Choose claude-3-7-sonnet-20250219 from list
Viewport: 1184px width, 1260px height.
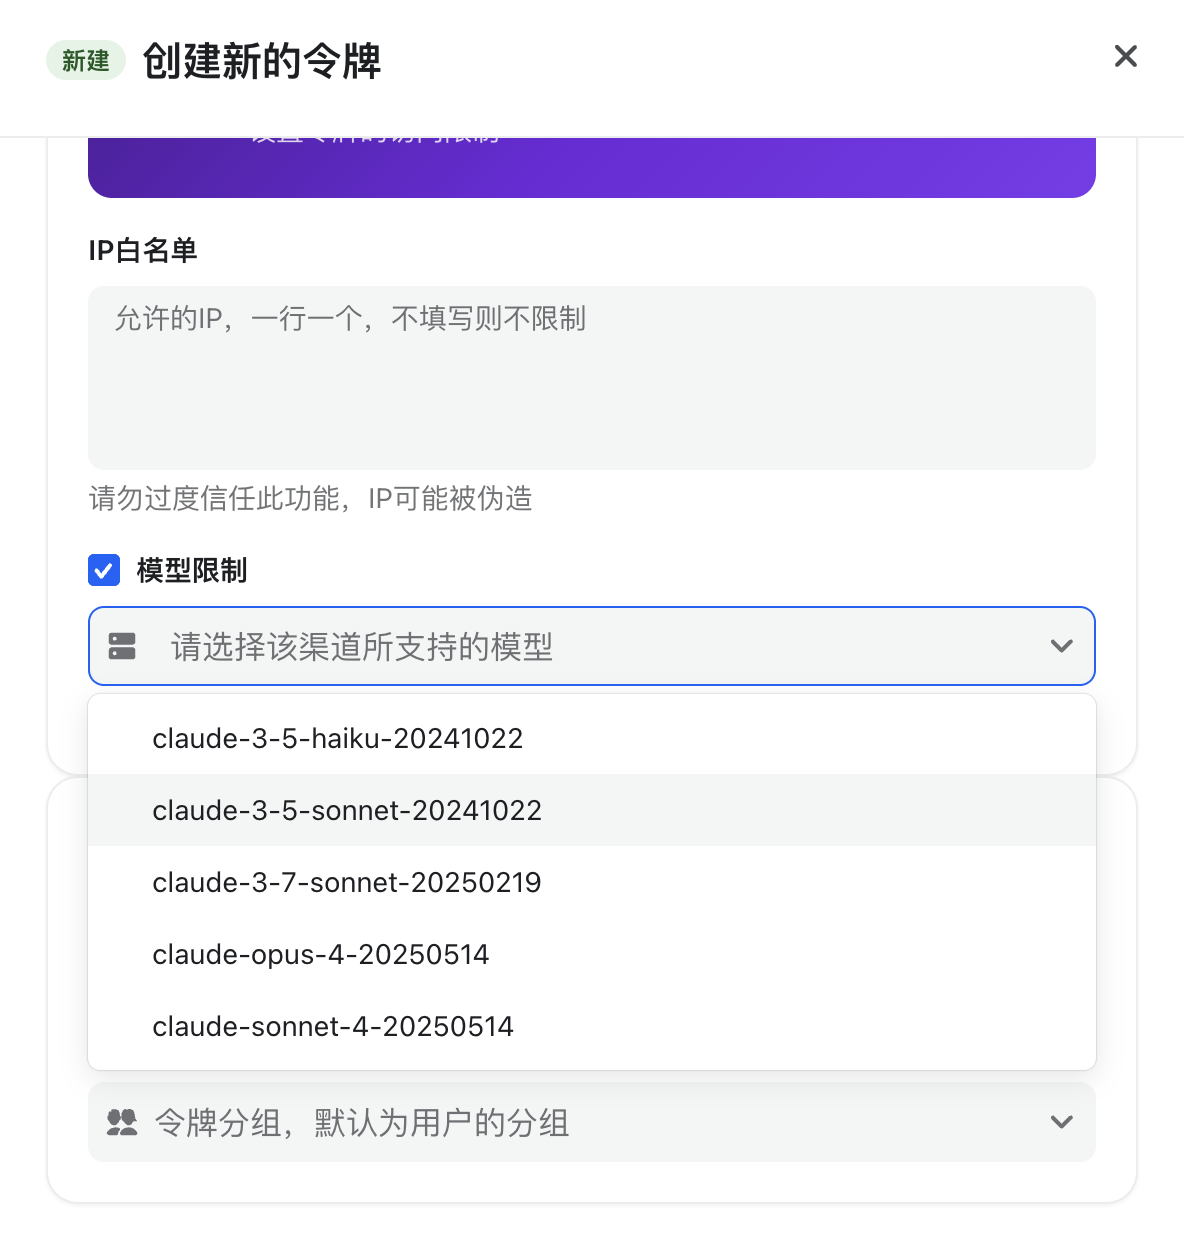click(x=592, y=882)
